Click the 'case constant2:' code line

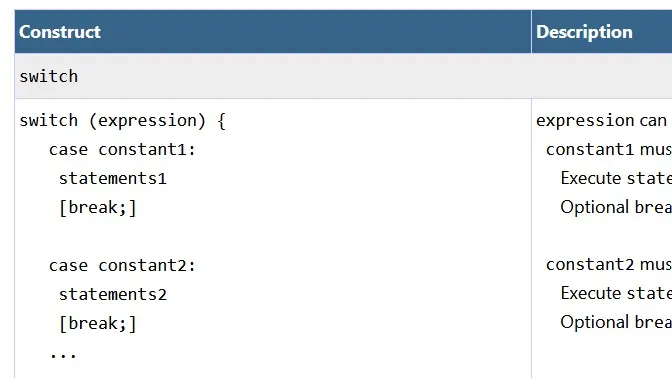tap(122, 265)
